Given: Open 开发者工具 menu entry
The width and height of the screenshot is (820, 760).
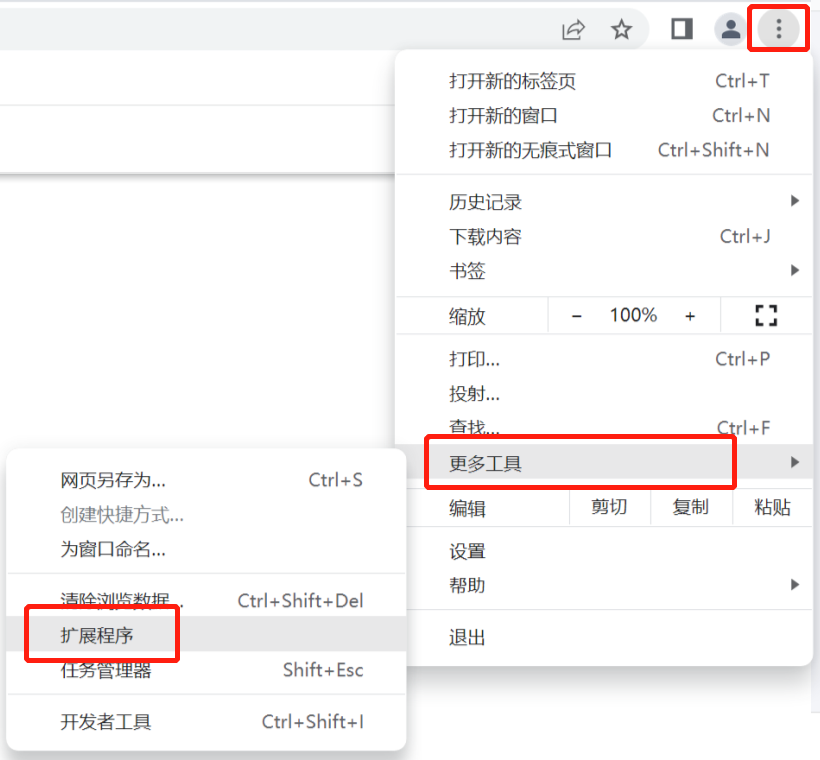Looking at the screenshot, I should tap(106, 722).
